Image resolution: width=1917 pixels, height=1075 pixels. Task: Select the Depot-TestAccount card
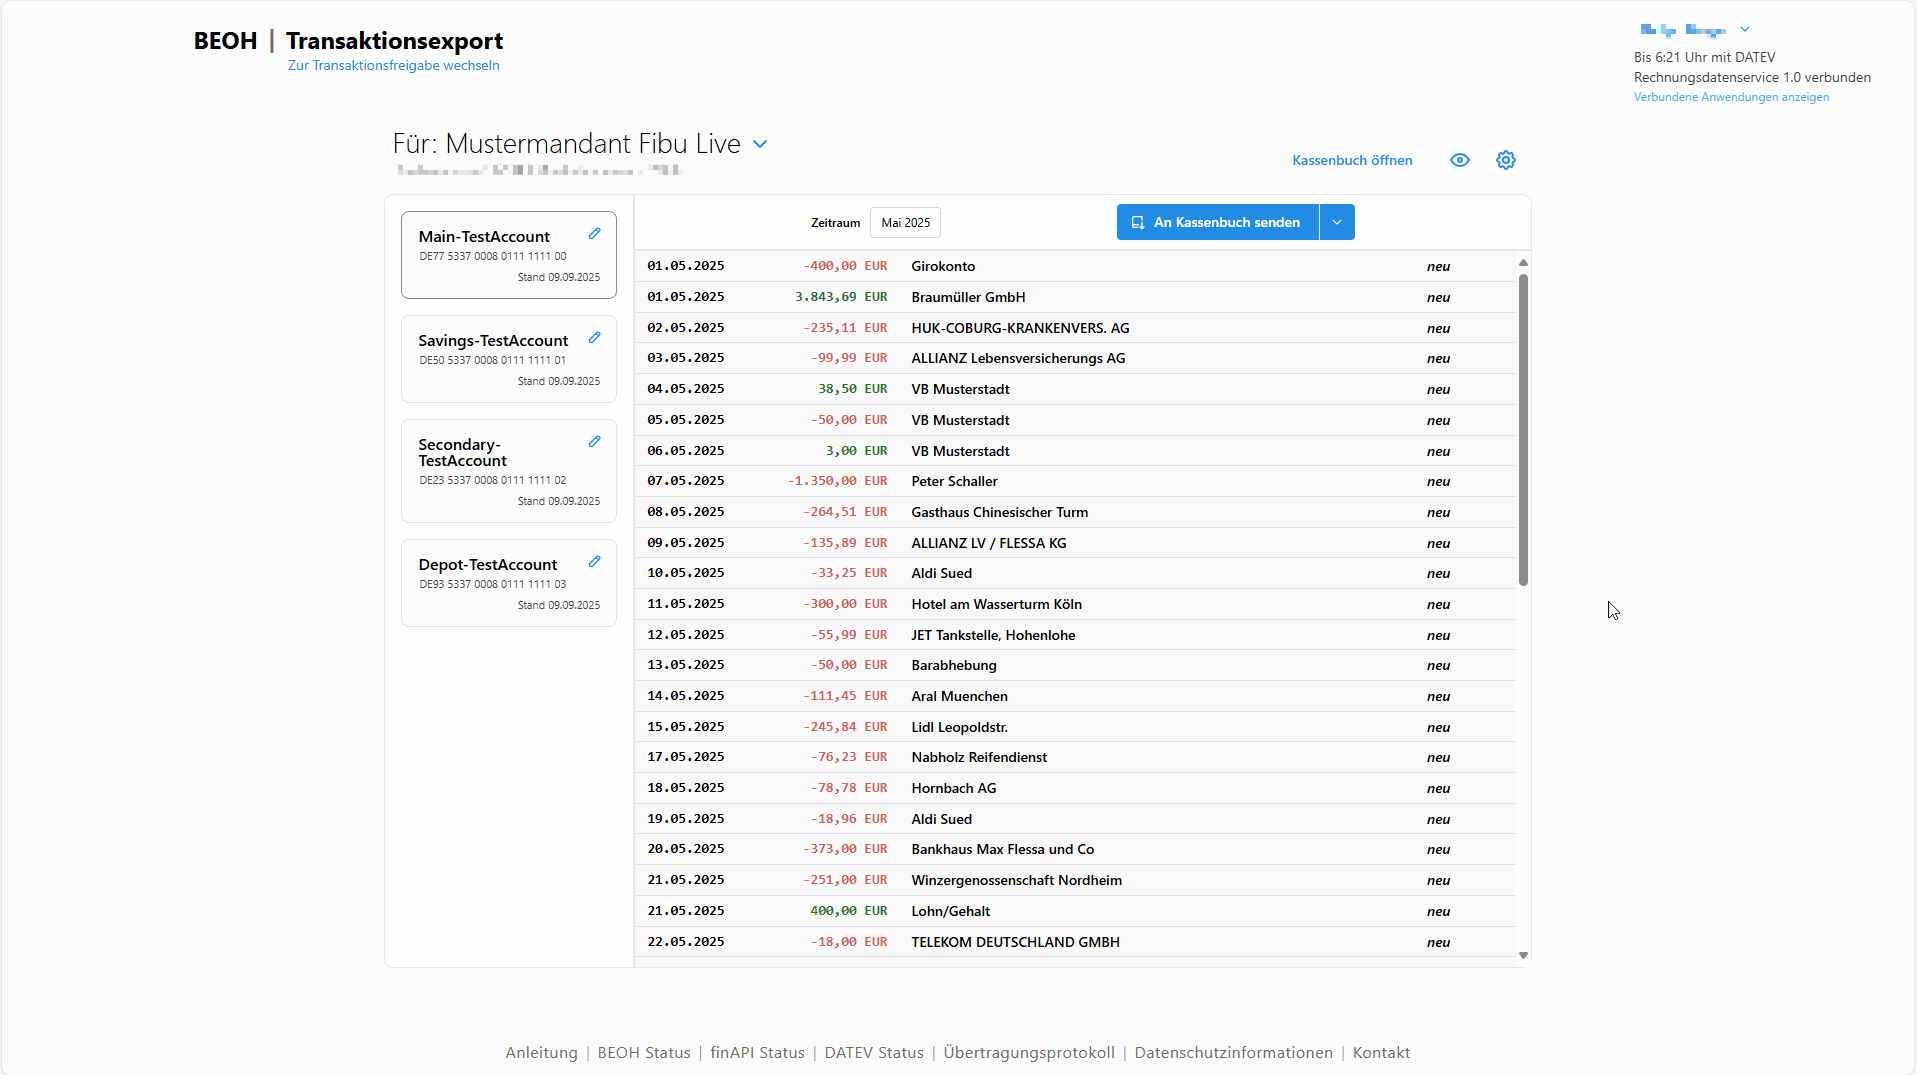509,583
